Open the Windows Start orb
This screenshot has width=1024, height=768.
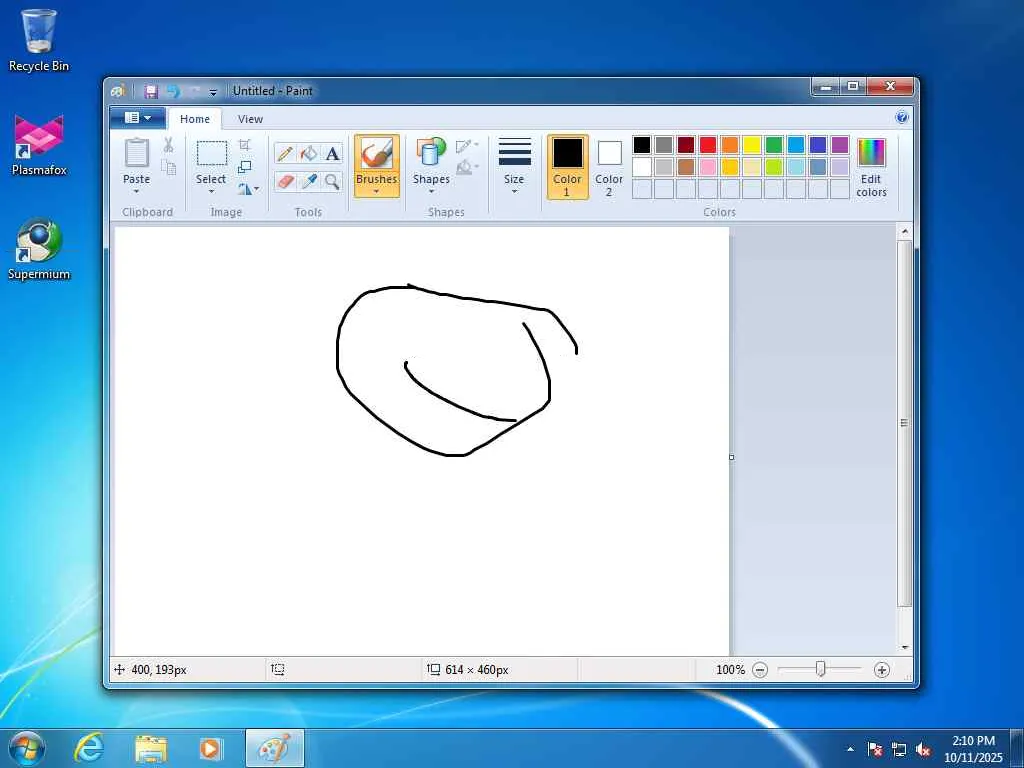(x=26, y=748)
